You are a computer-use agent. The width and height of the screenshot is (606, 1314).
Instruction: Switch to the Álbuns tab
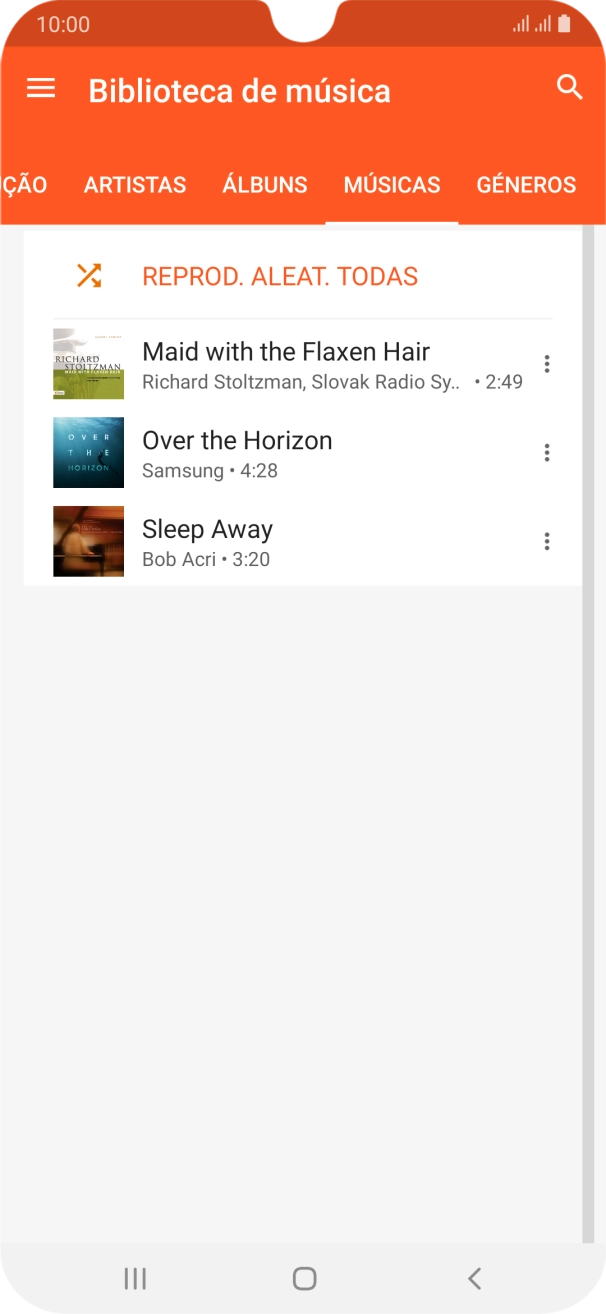click(265, 185)
